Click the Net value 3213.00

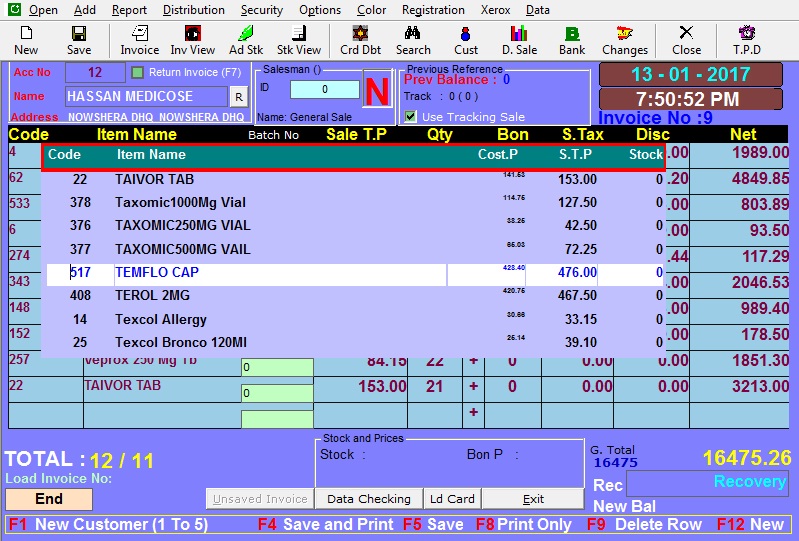[x=760, y=386]
